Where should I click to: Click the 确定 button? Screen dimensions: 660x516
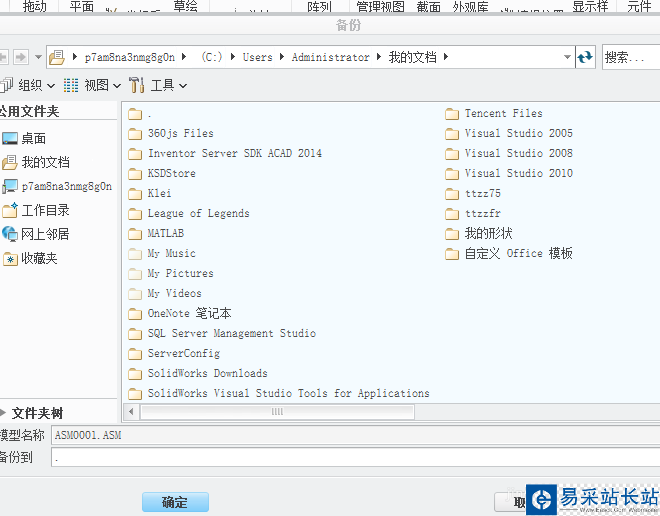pyautogui.click(x=175, y=502)
